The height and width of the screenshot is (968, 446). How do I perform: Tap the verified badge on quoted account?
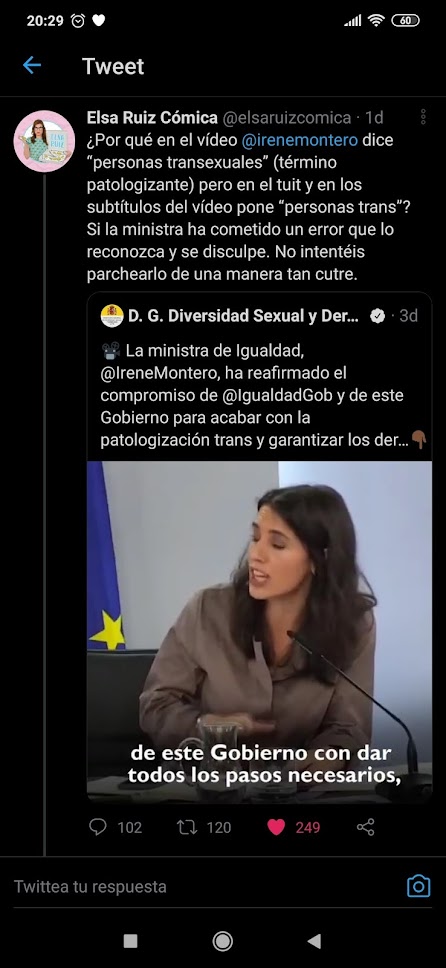(377, 316)
